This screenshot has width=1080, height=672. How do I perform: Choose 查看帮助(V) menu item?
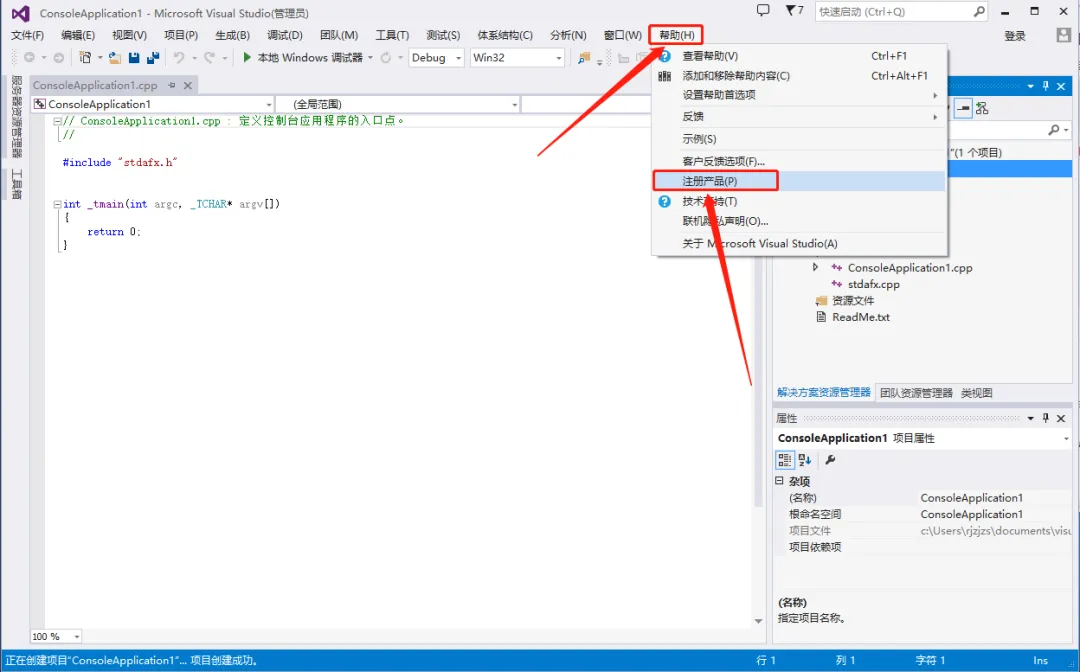(800, 56)
